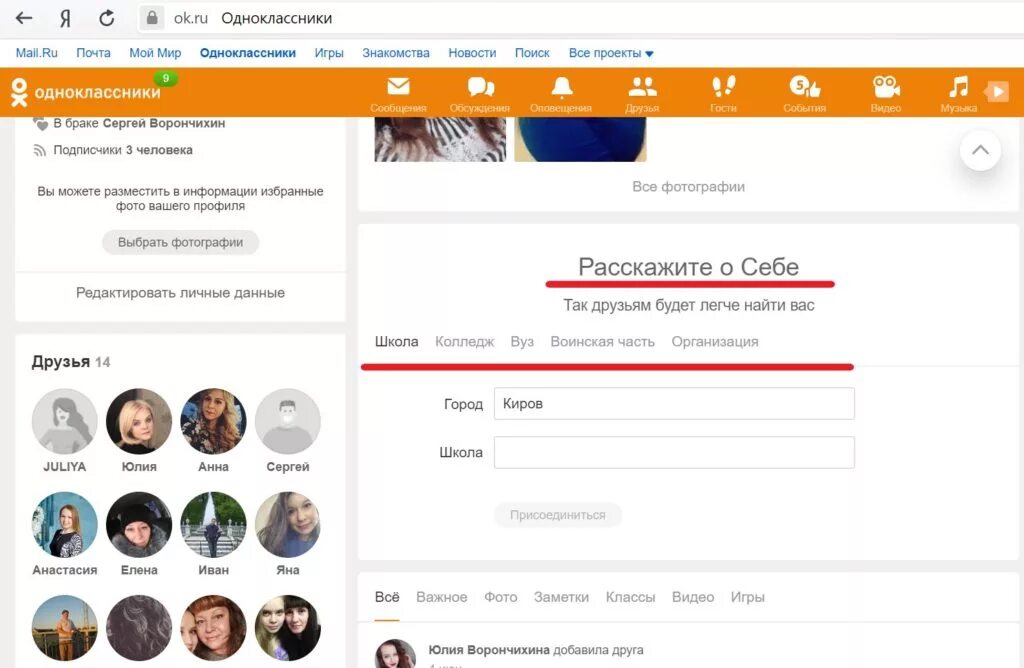
Task: Open Mail.Ru link in top bar
Action: [37, 53]
